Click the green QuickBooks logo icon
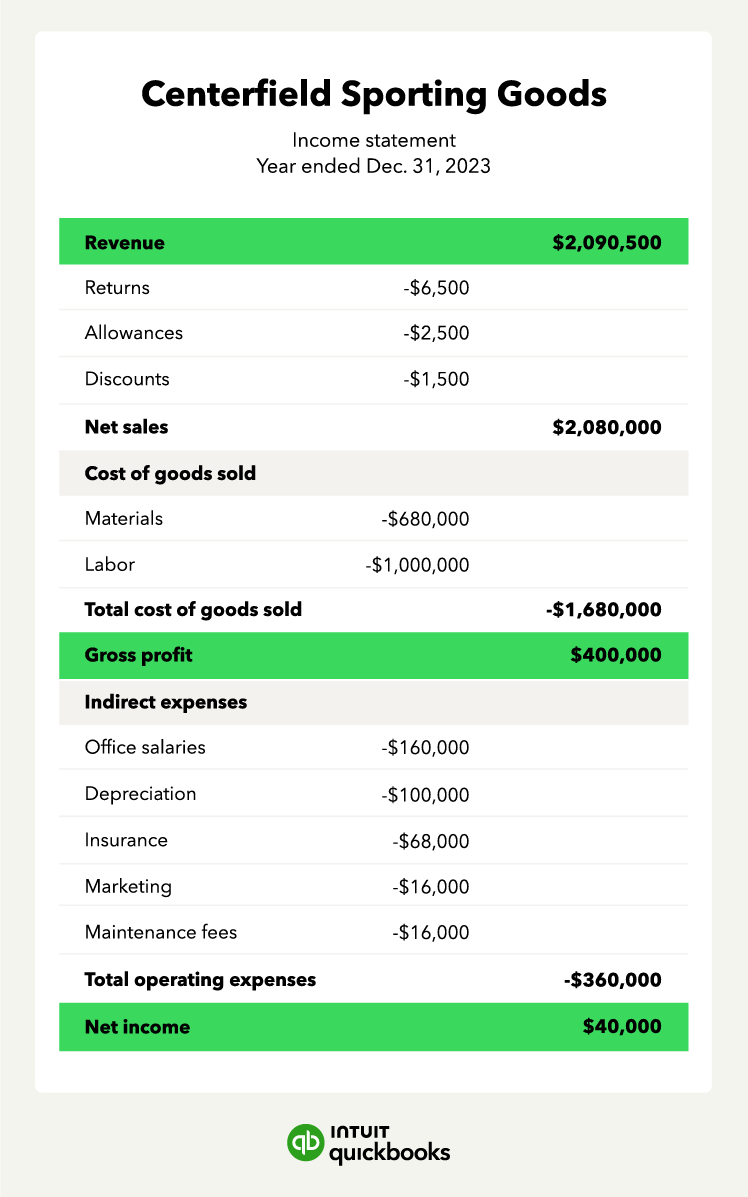748x1197 pixels. click(x=305, y=1142)
